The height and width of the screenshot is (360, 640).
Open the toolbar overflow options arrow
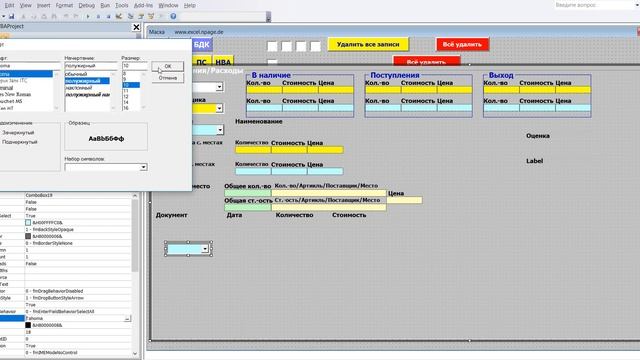click(x=268, y=18)
